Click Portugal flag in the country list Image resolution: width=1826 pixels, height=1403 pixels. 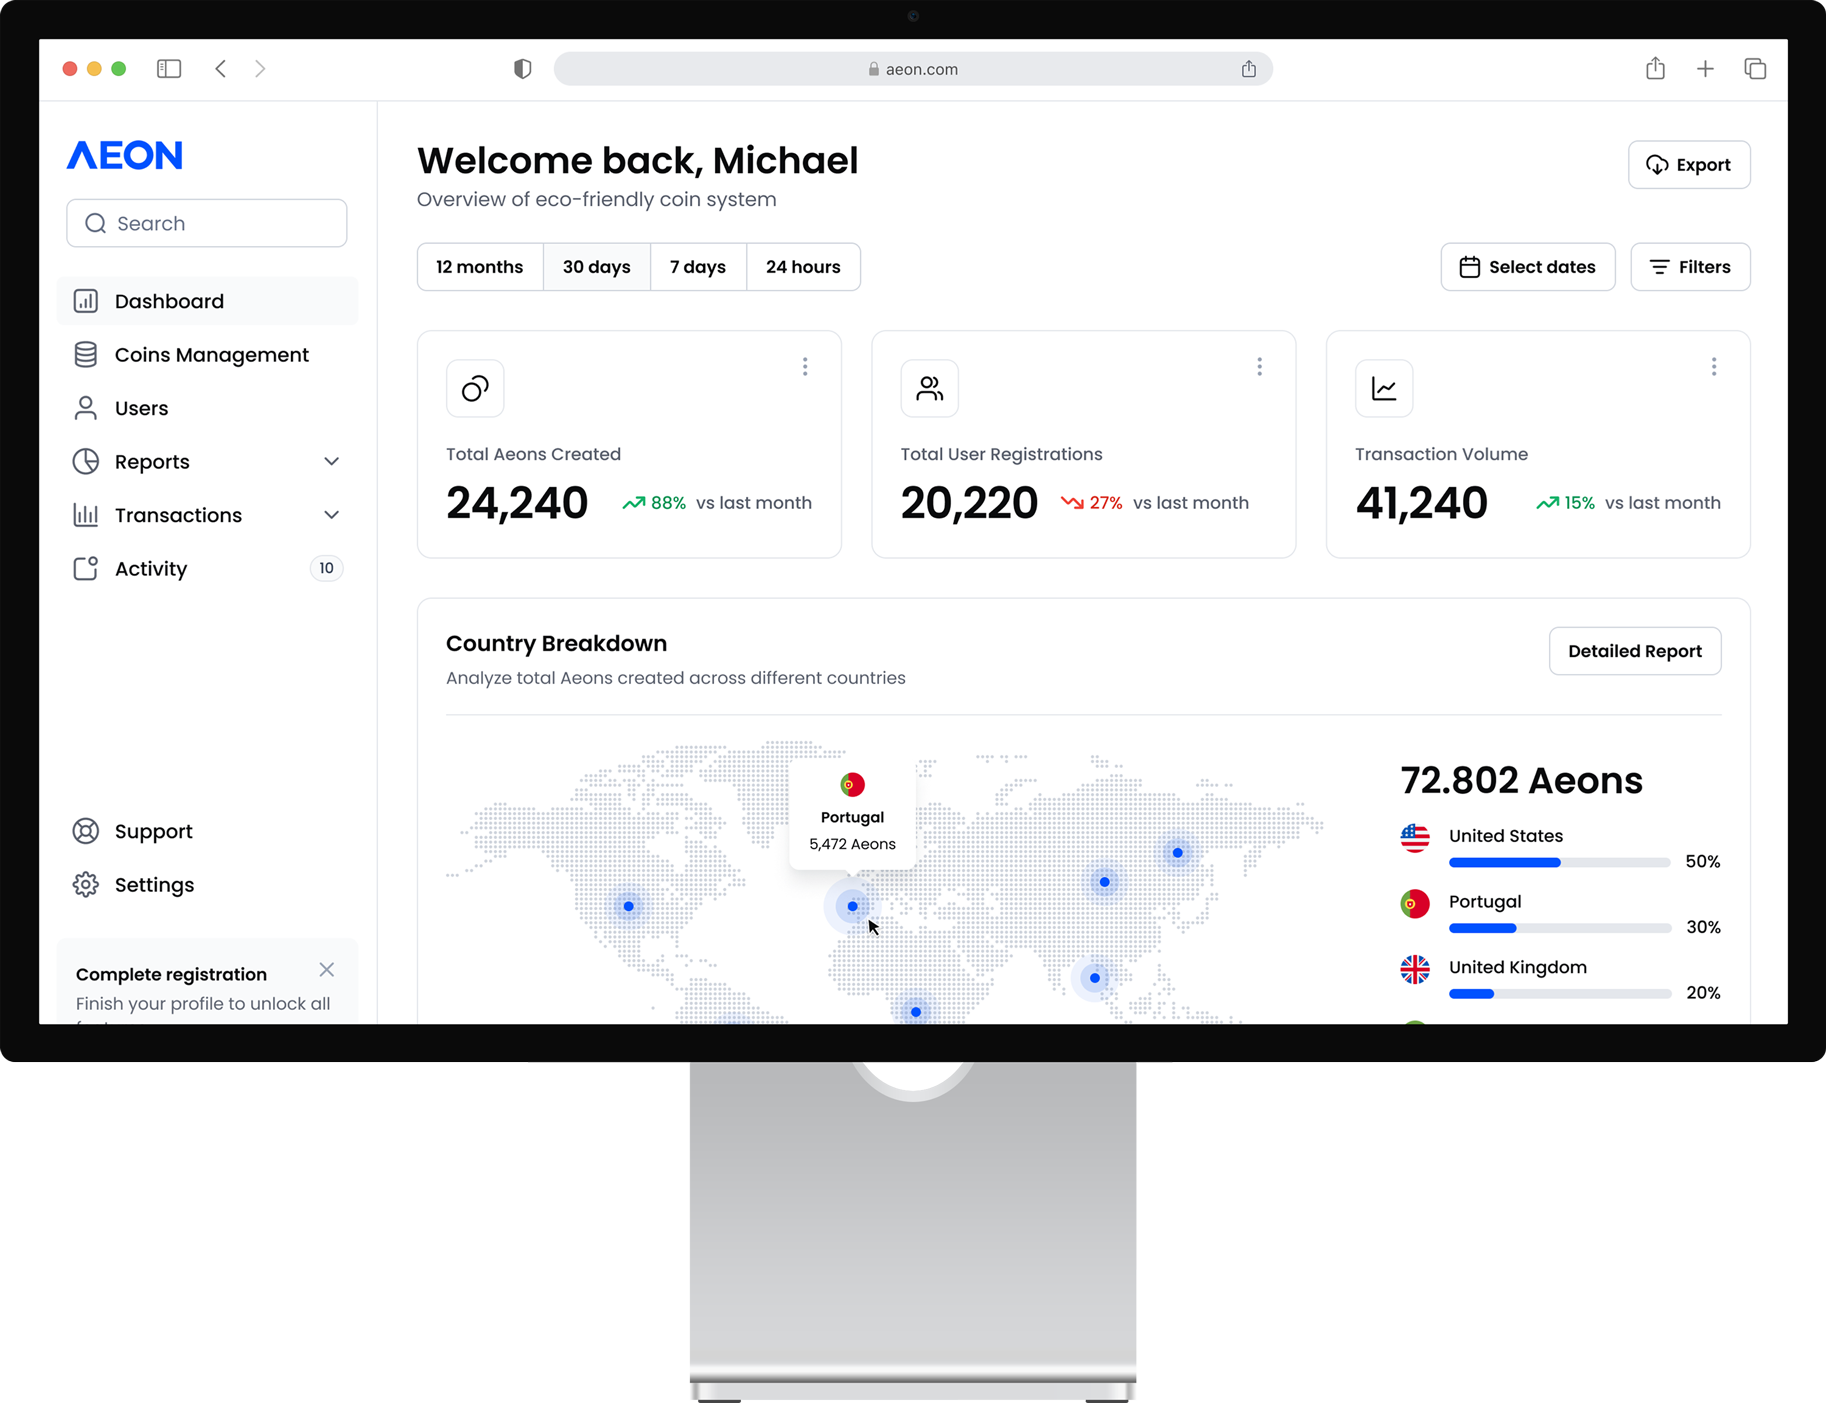click(1415, 904)
